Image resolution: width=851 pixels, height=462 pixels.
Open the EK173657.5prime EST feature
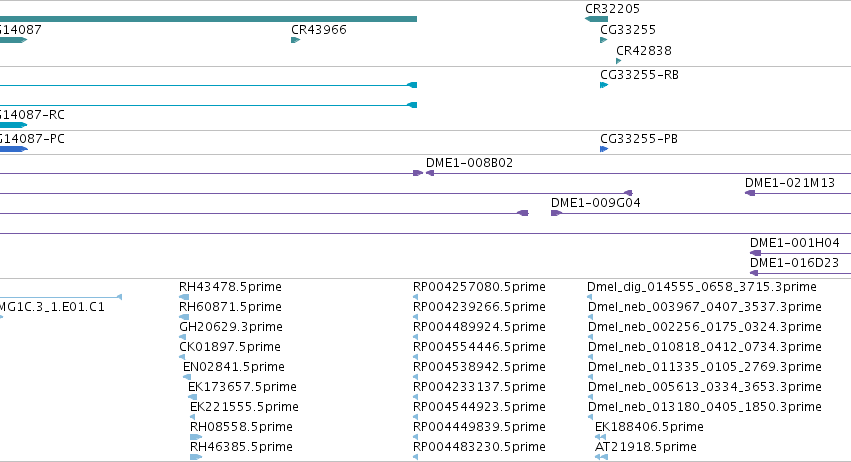[242, 387]
